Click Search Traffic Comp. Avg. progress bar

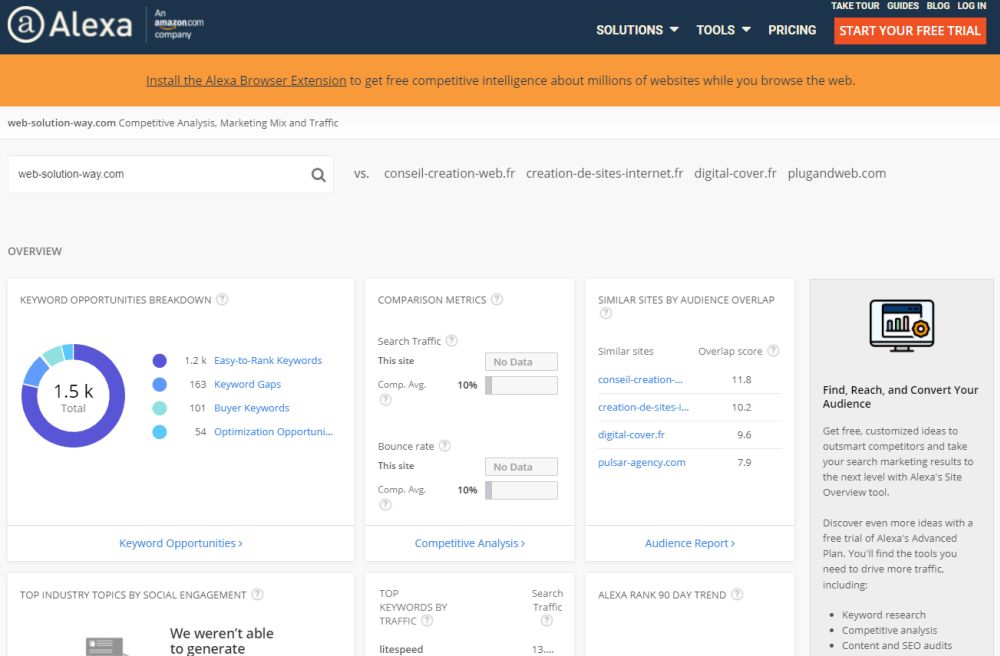click(x=521, y=385)
